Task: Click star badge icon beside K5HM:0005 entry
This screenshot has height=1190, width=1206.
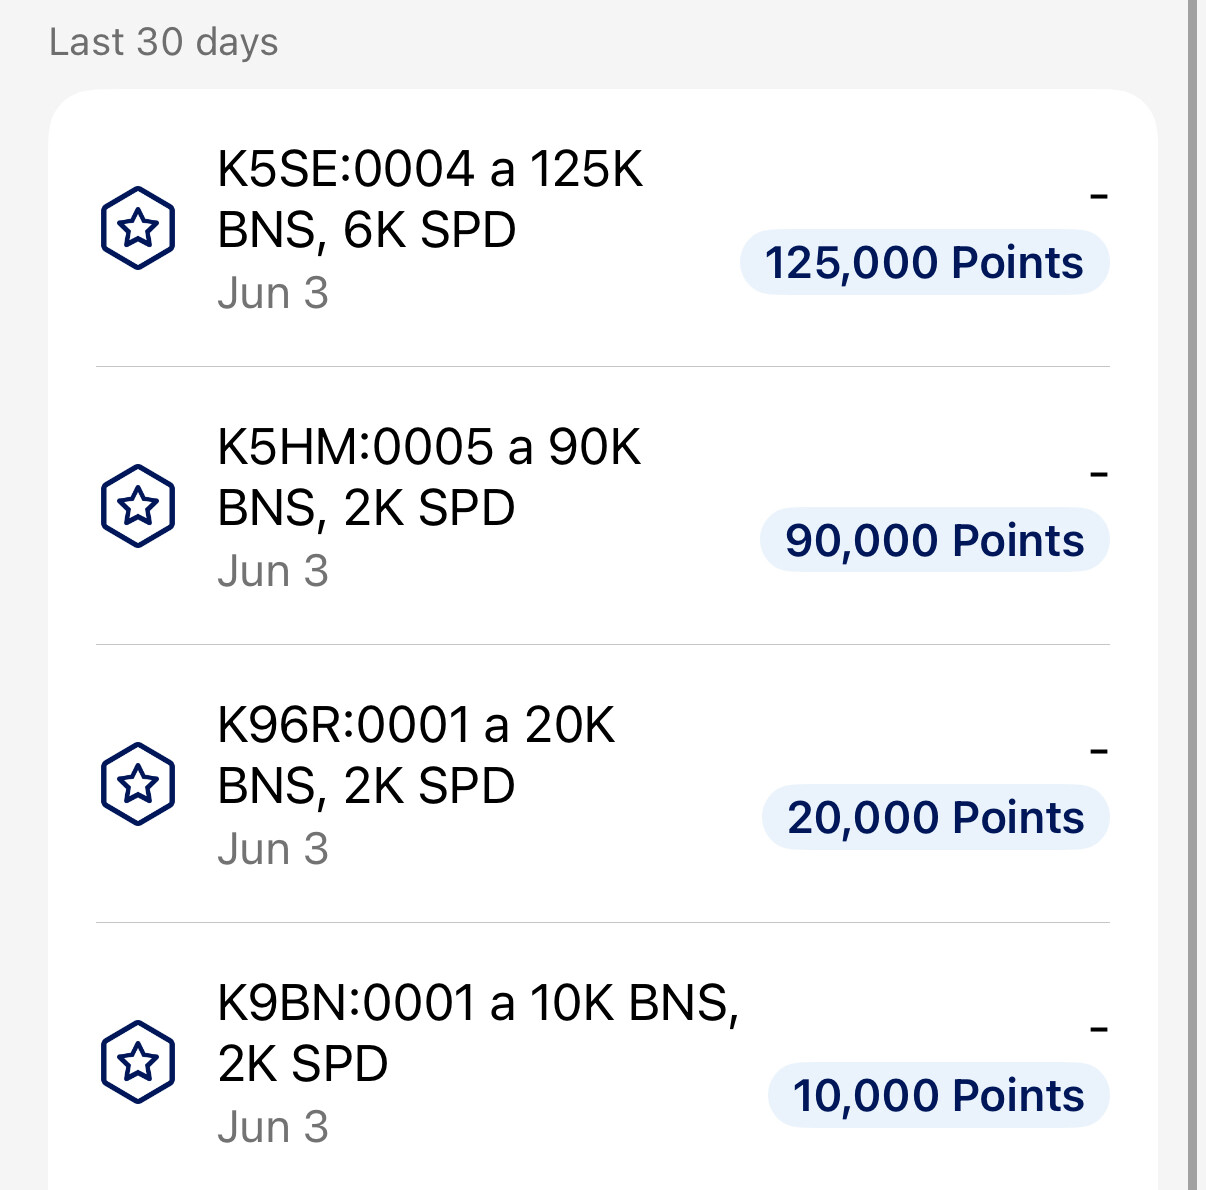Action: [138, 506]
